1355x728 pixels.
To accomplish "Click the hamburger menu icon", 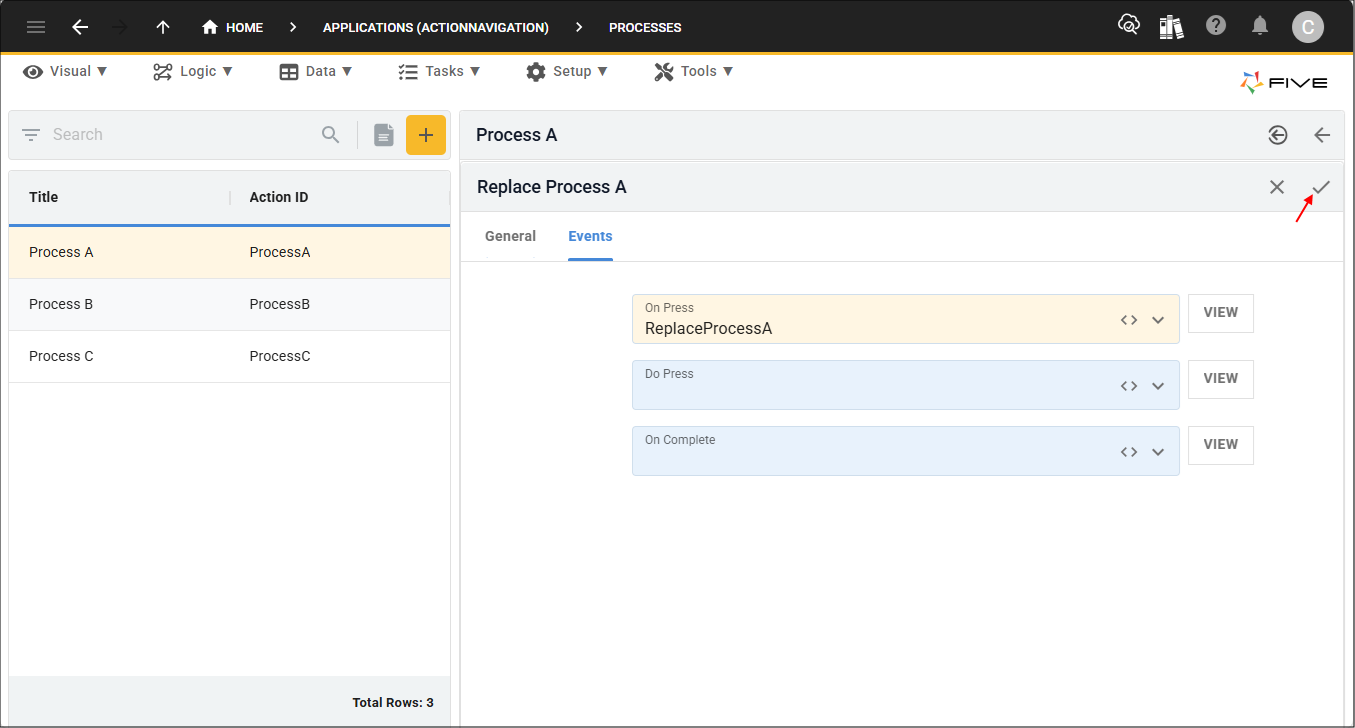I will 36,27.
